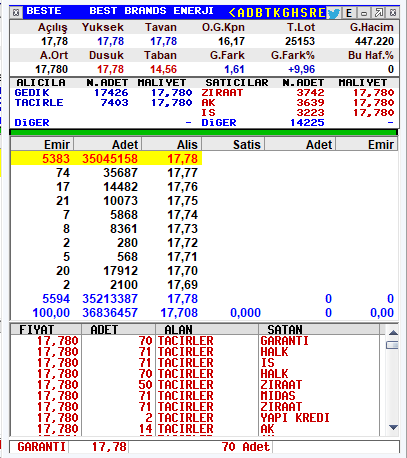Screen dimensions: 407x458
Task: Click the 17,74 bid price level
Action: (183, 215)
